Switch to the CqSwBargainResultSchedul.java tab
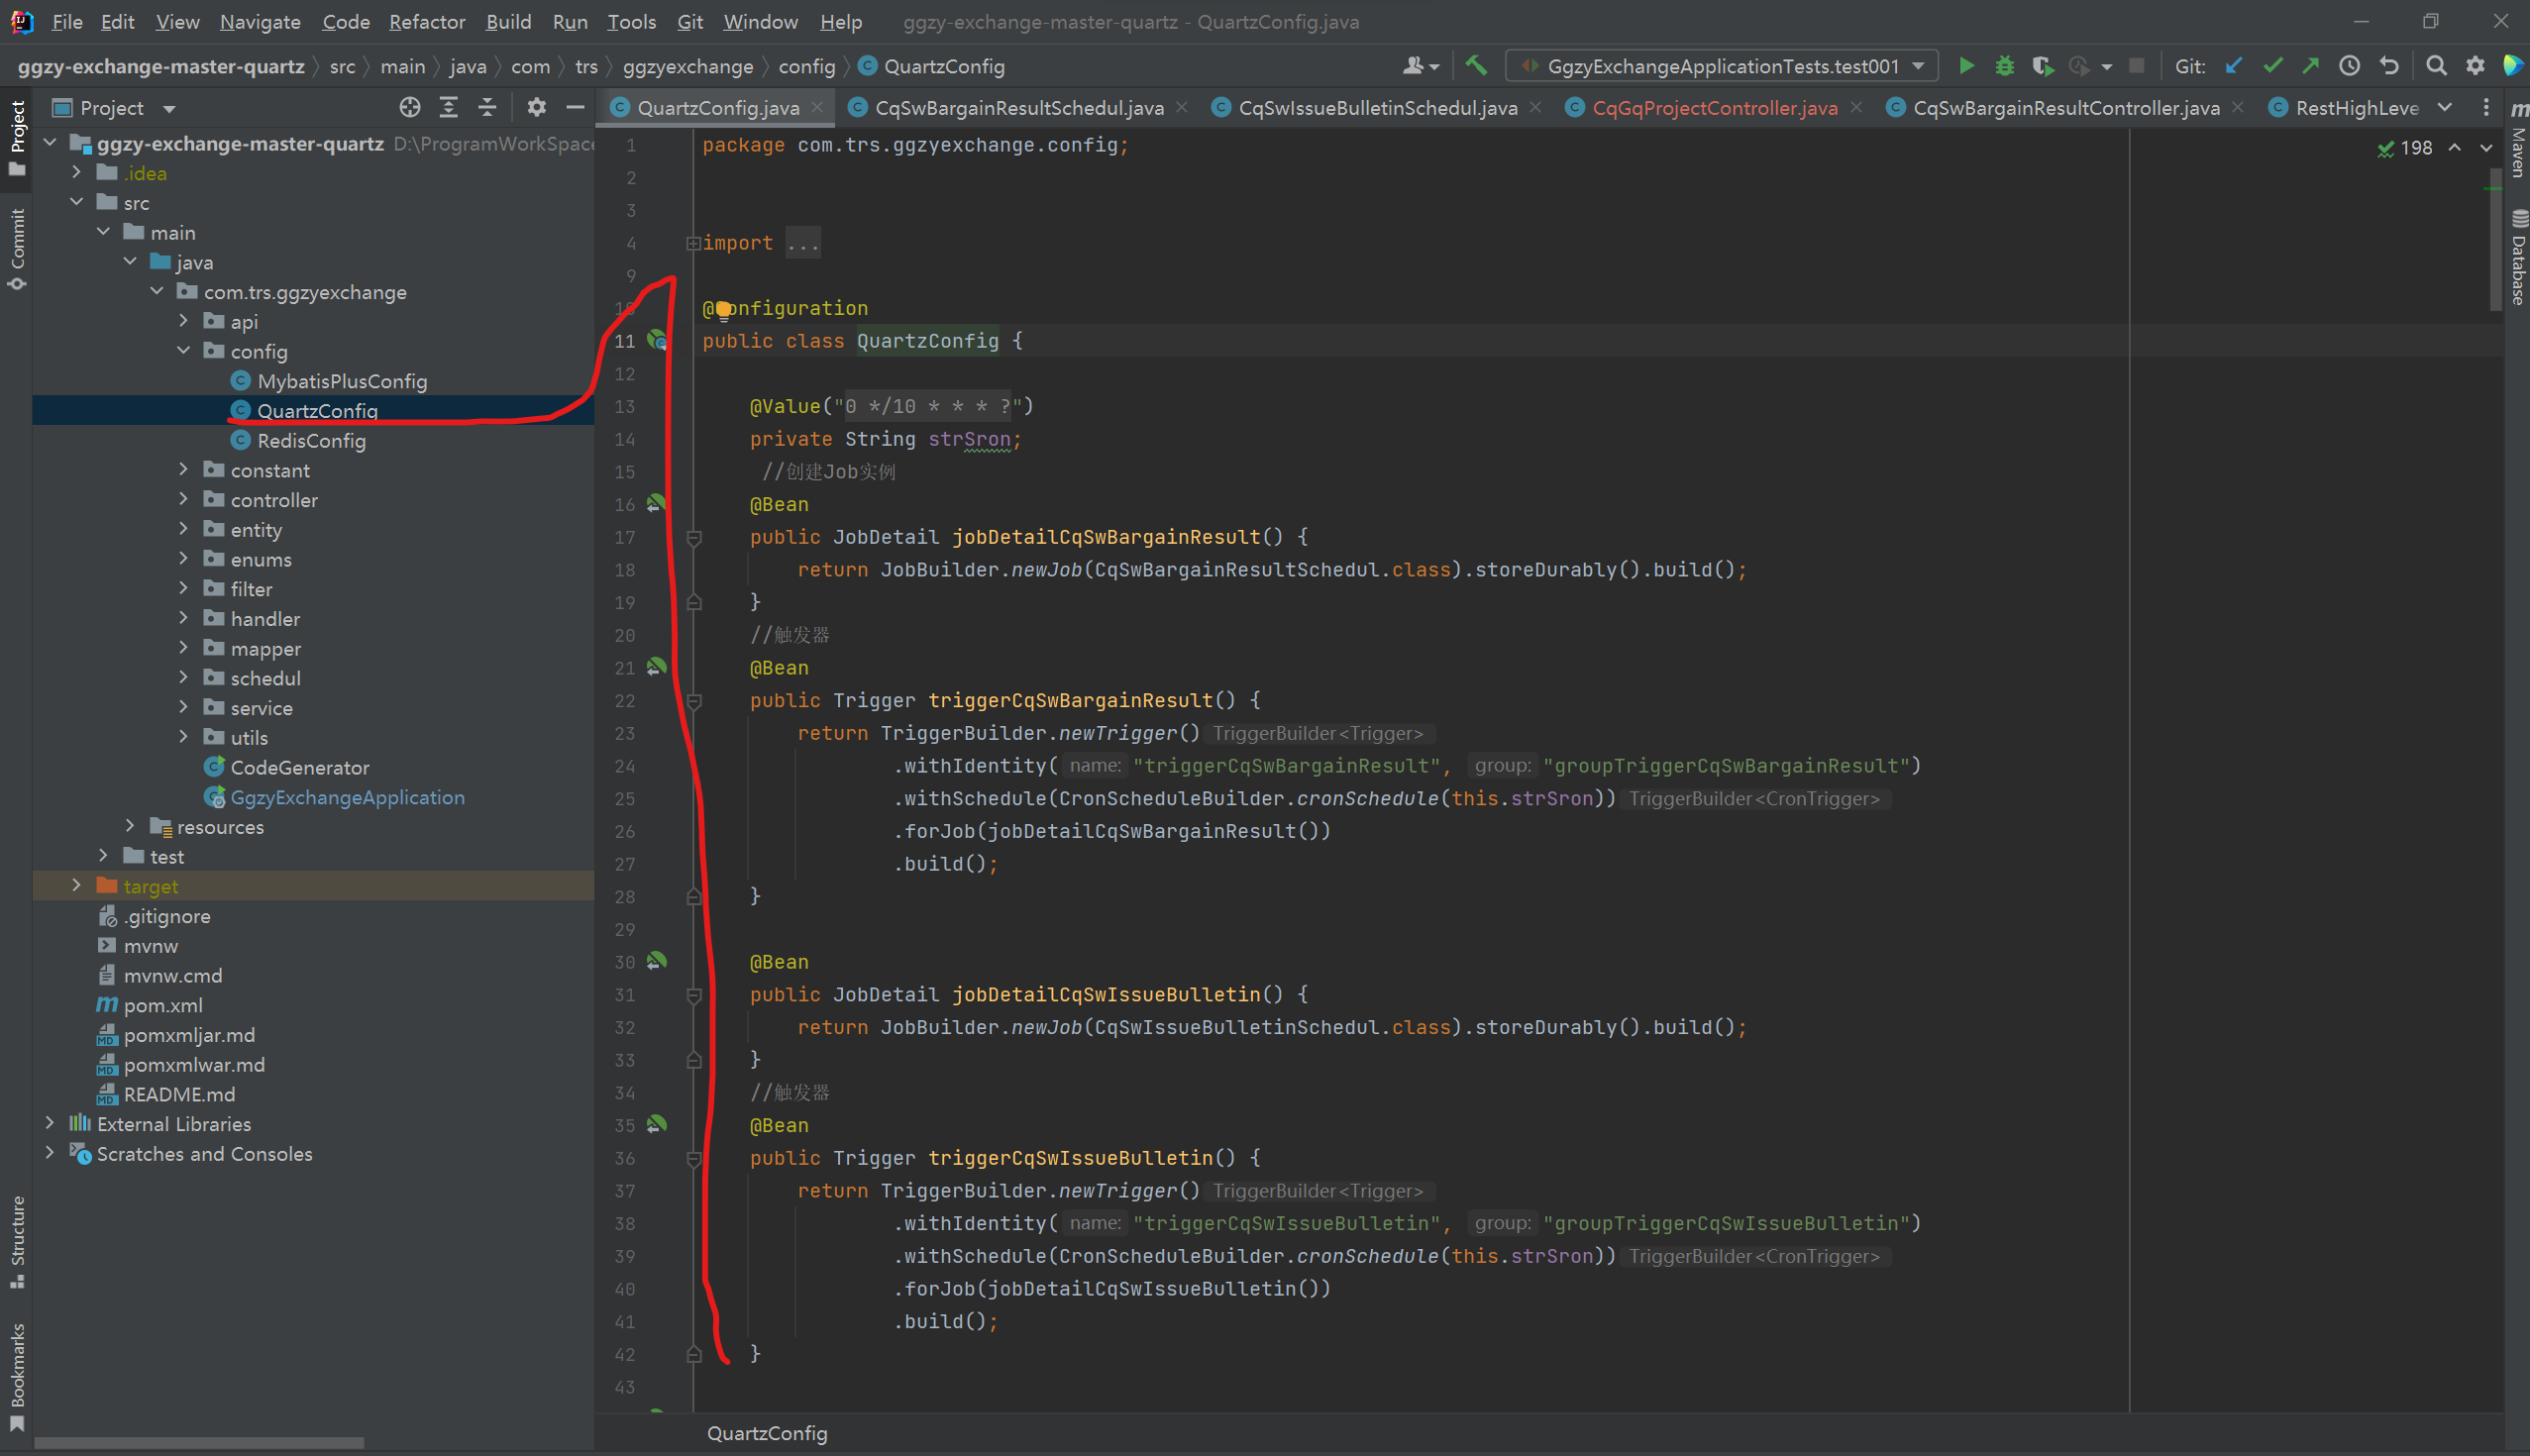Viewport: 2530px width, 1456px height. pyautogui.click(x=1018, y=107)
